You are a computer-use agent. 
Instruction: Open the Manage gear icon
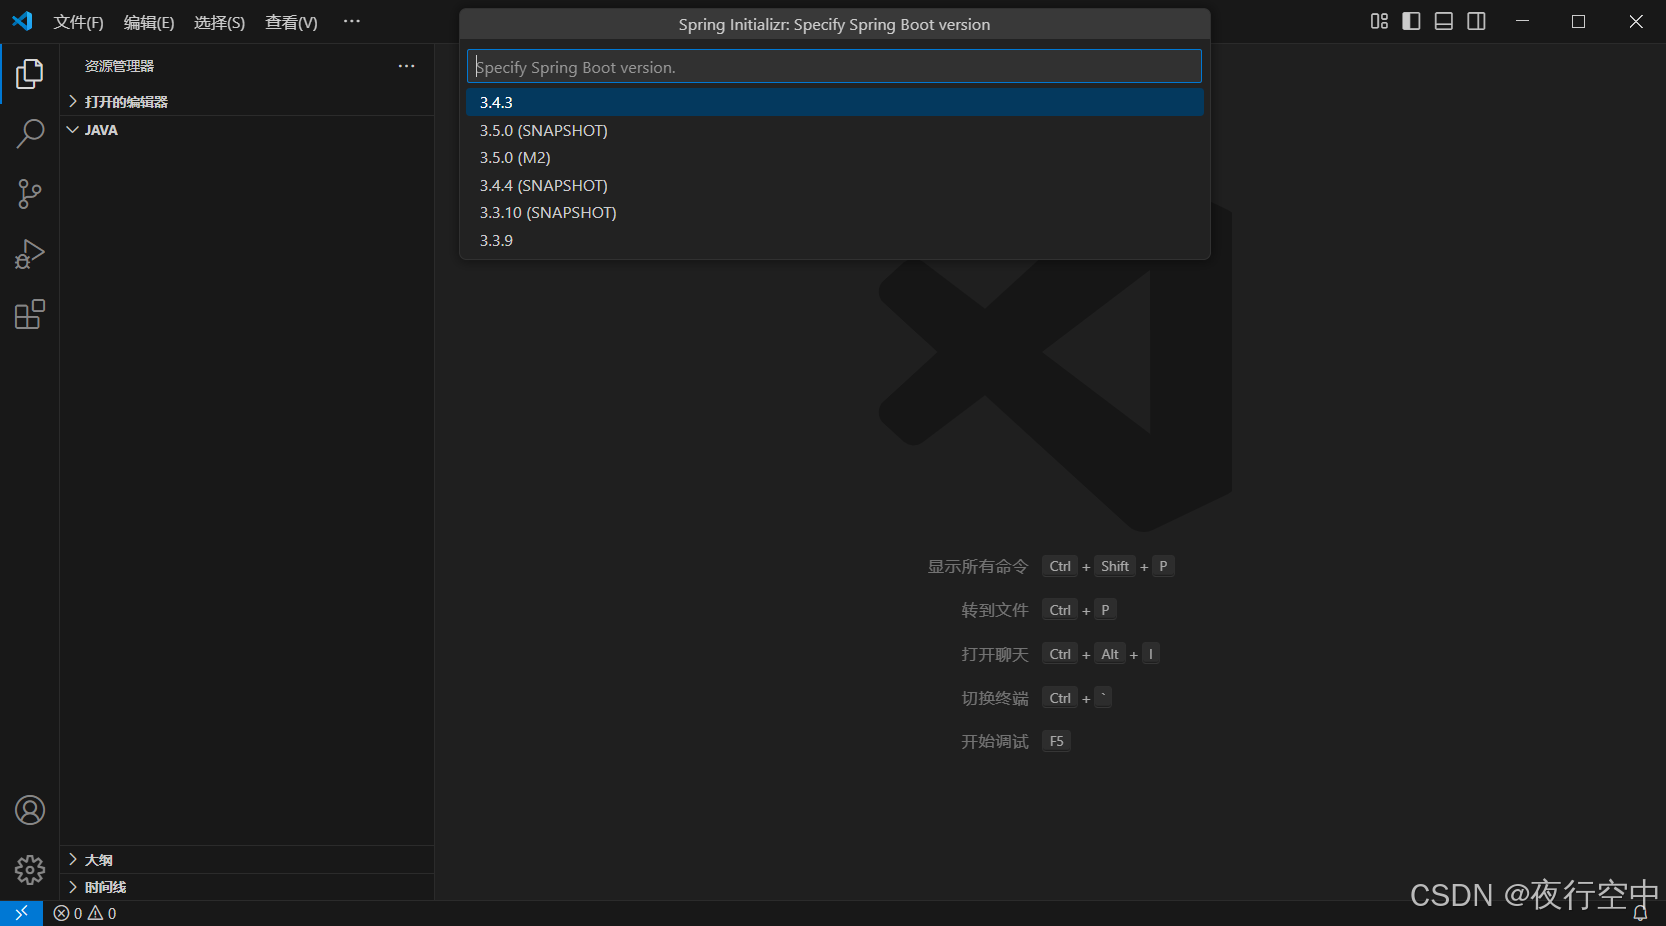pyautogui.click(x=30, y=870)
